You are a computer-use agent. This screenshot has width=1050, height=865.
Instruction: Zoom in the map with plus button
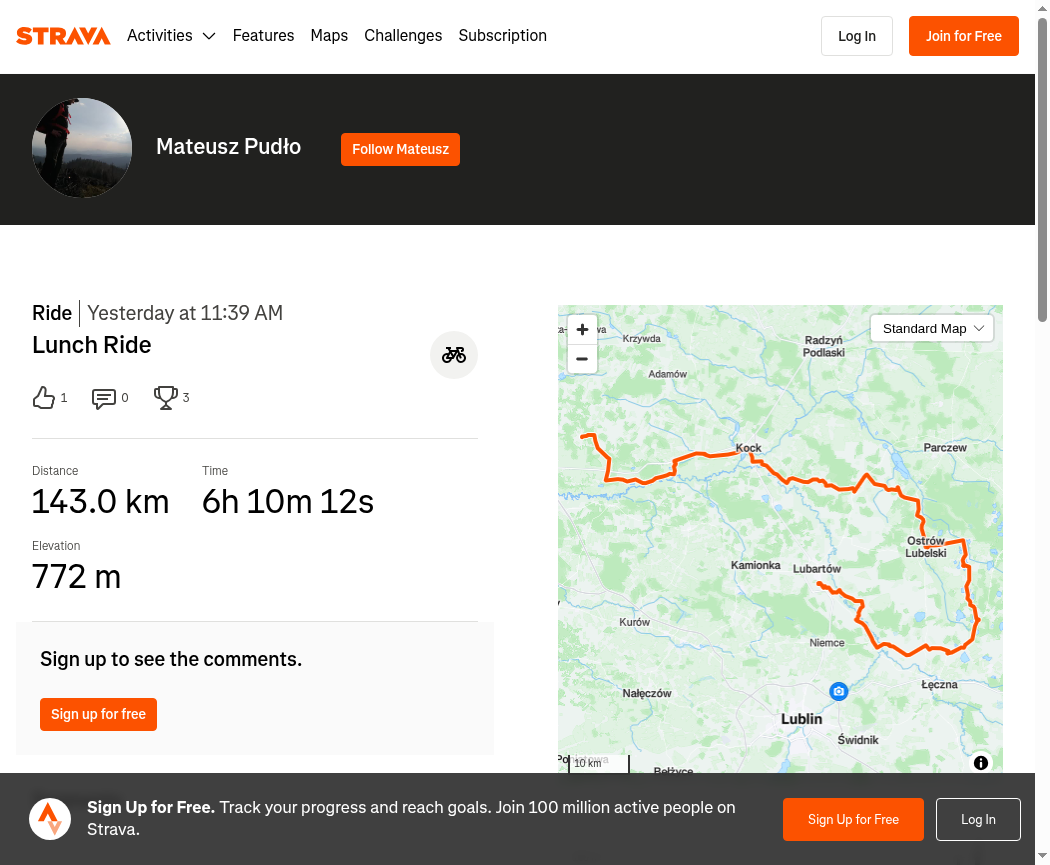[x=582, y=329]
